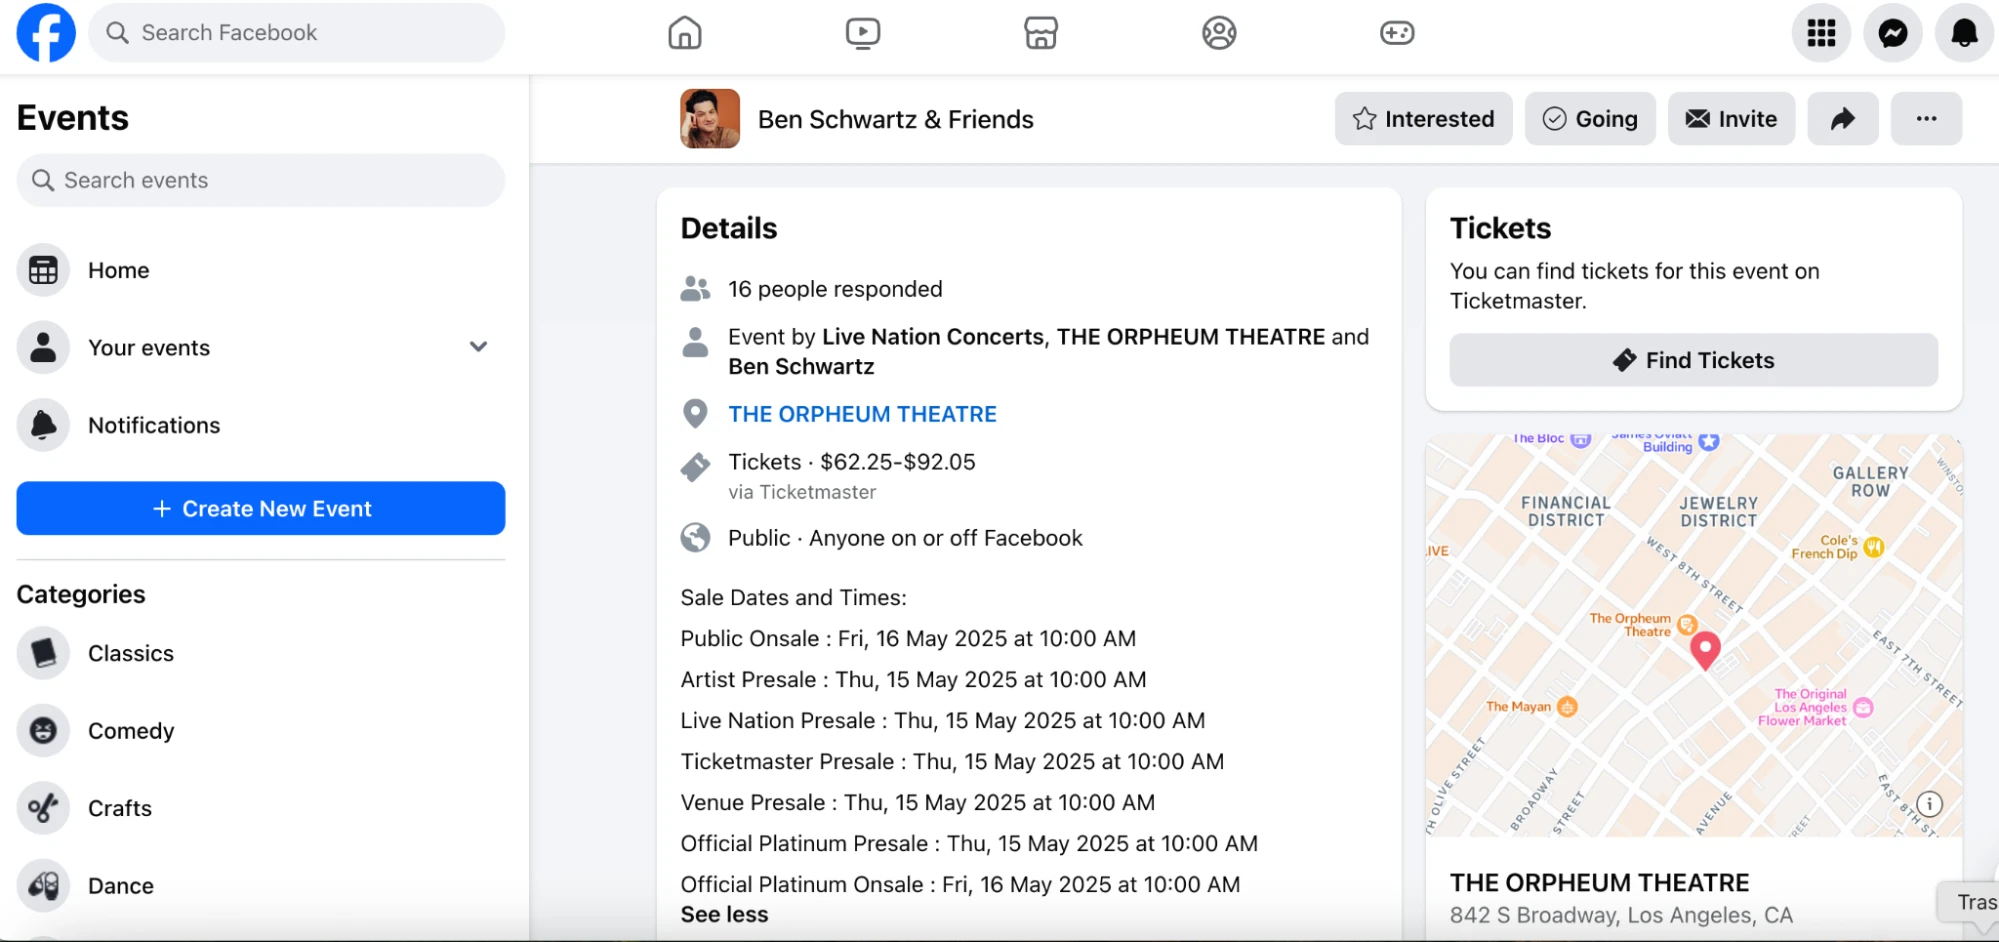Select the Classics category

(x=261, y=653)
